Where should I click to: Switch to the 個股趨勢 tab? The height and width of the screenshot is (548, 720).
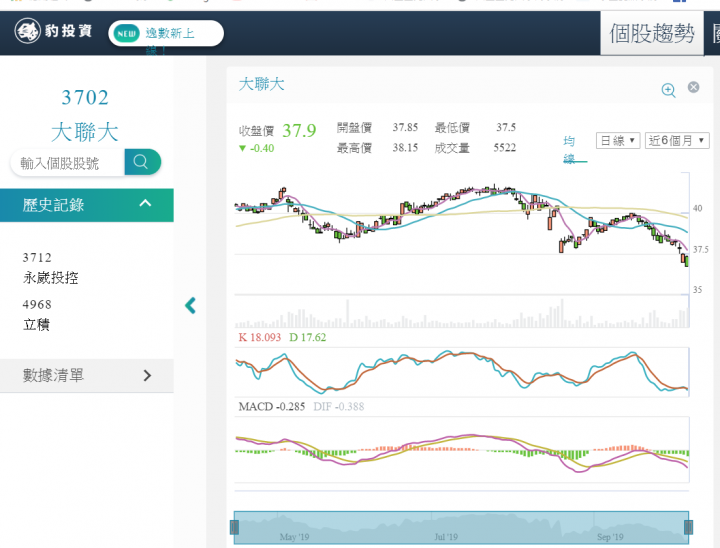[652, 33]
